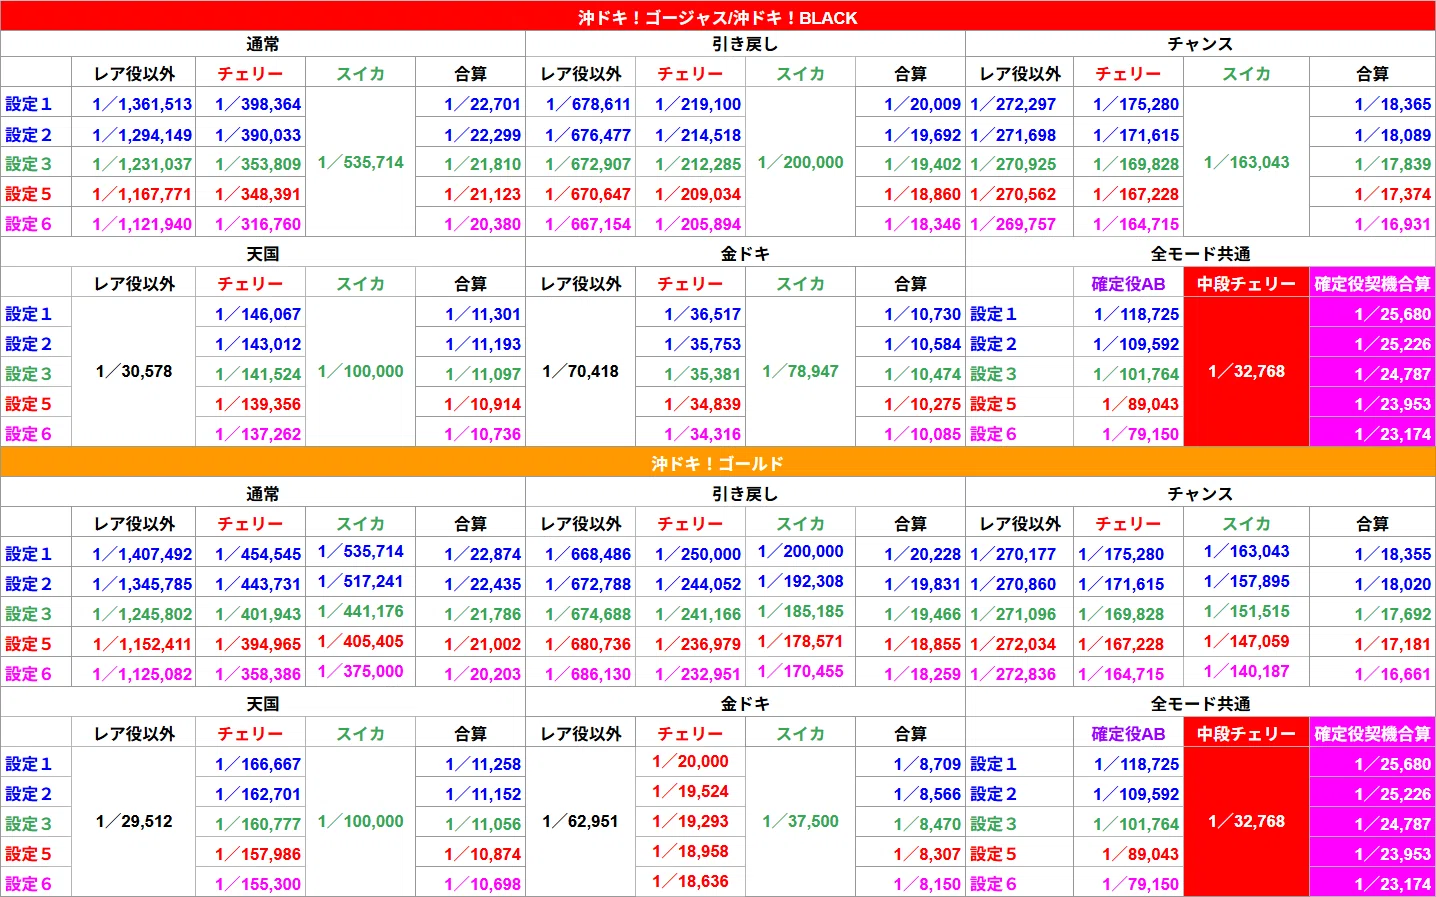The height and width of the screenshot is (897, 1436).
Task: Select the merged cell "1／29,512"
Action: [134, 821]
